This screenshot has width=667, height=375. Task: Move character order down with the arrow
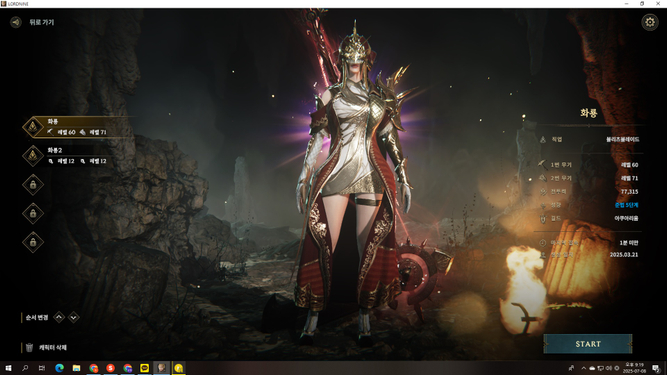click(x=74, y=317)
